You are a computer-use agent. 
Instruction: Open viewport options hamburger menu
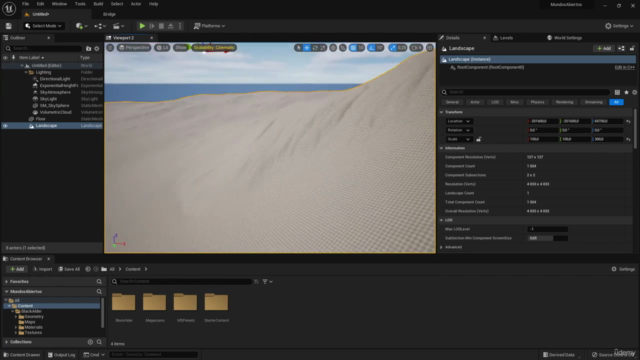tap(110, 48)
